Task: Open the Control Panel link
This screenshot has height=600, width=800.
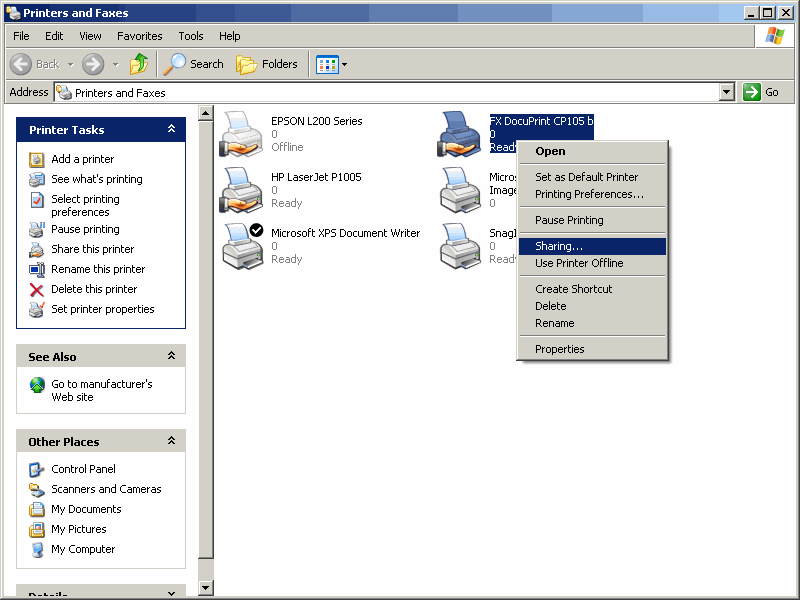Action: (83, 469)
